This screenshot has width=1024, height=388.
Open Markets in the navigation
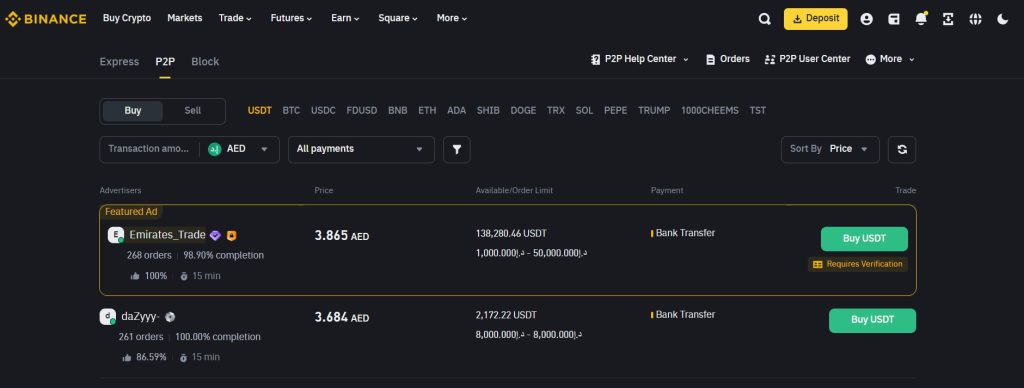click(185, 18)
